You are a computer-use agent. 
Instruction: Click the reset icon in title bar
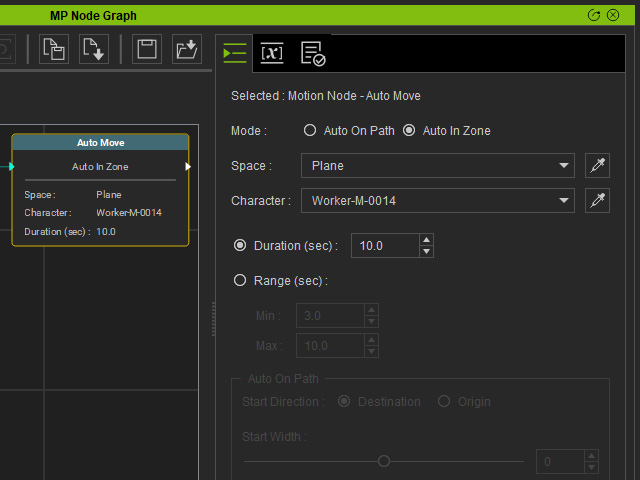[x=594, y=16]
